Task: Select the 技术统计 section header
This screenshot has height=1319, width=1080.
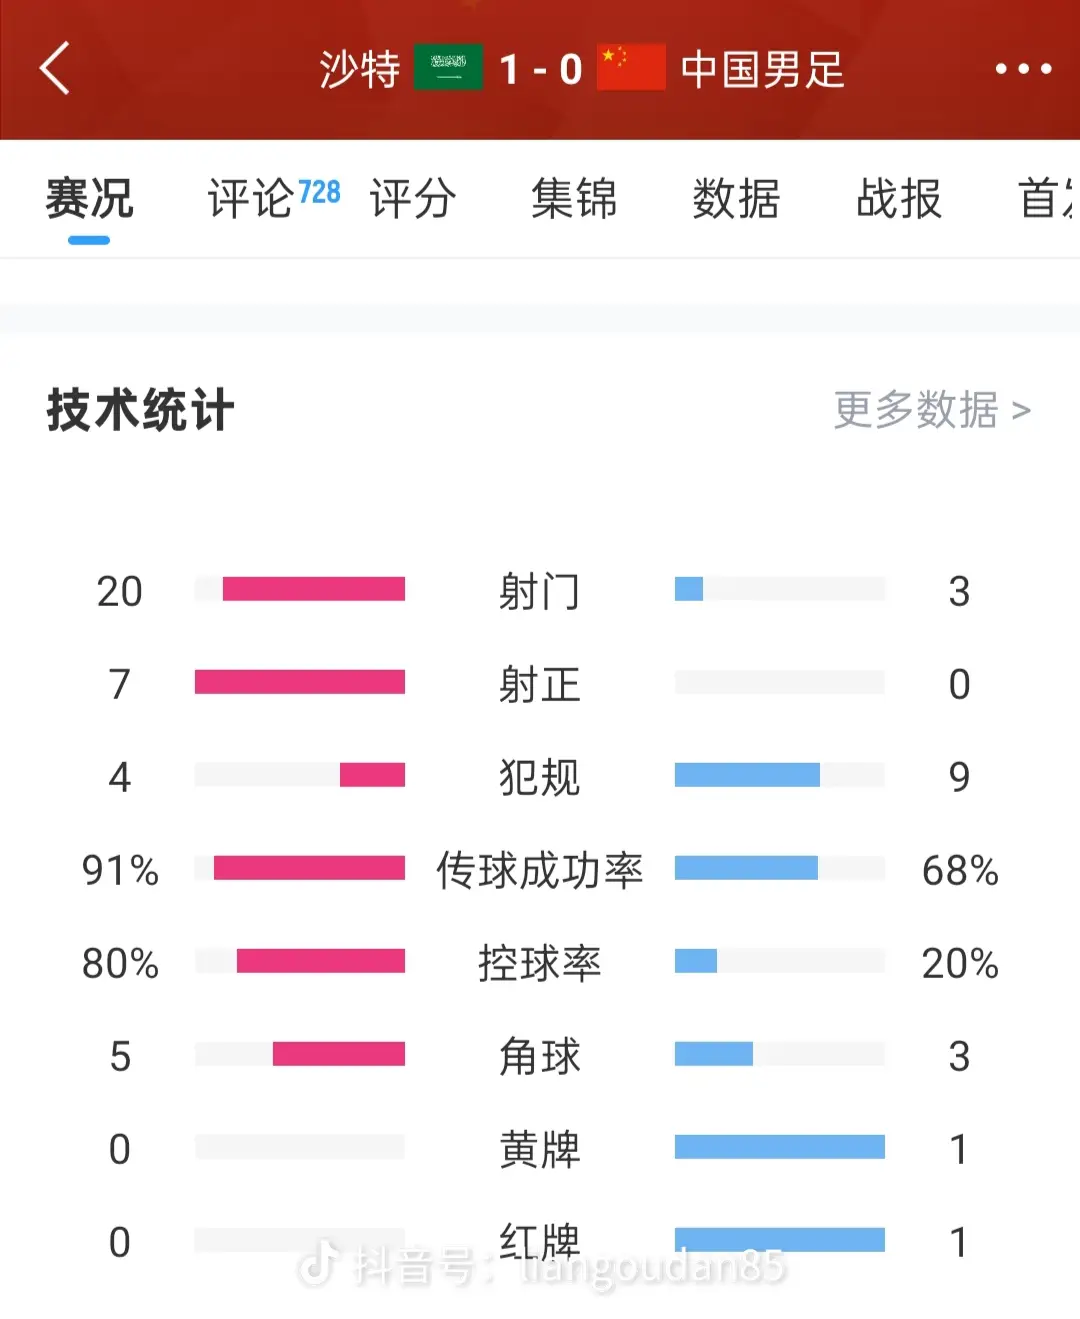Action: coord(137,408)
